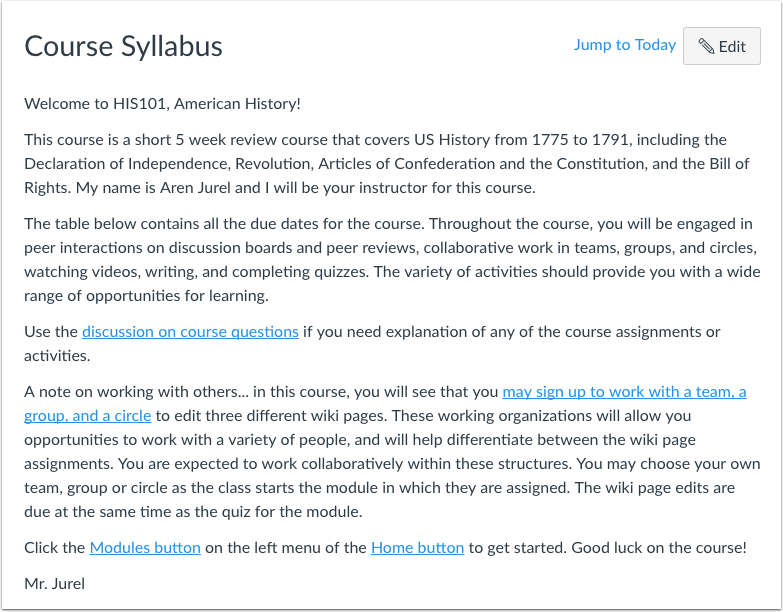Click the word 'activities.' after the discussion link
The width and height of the screenshot is (783, 612).
tap(57, 356)
